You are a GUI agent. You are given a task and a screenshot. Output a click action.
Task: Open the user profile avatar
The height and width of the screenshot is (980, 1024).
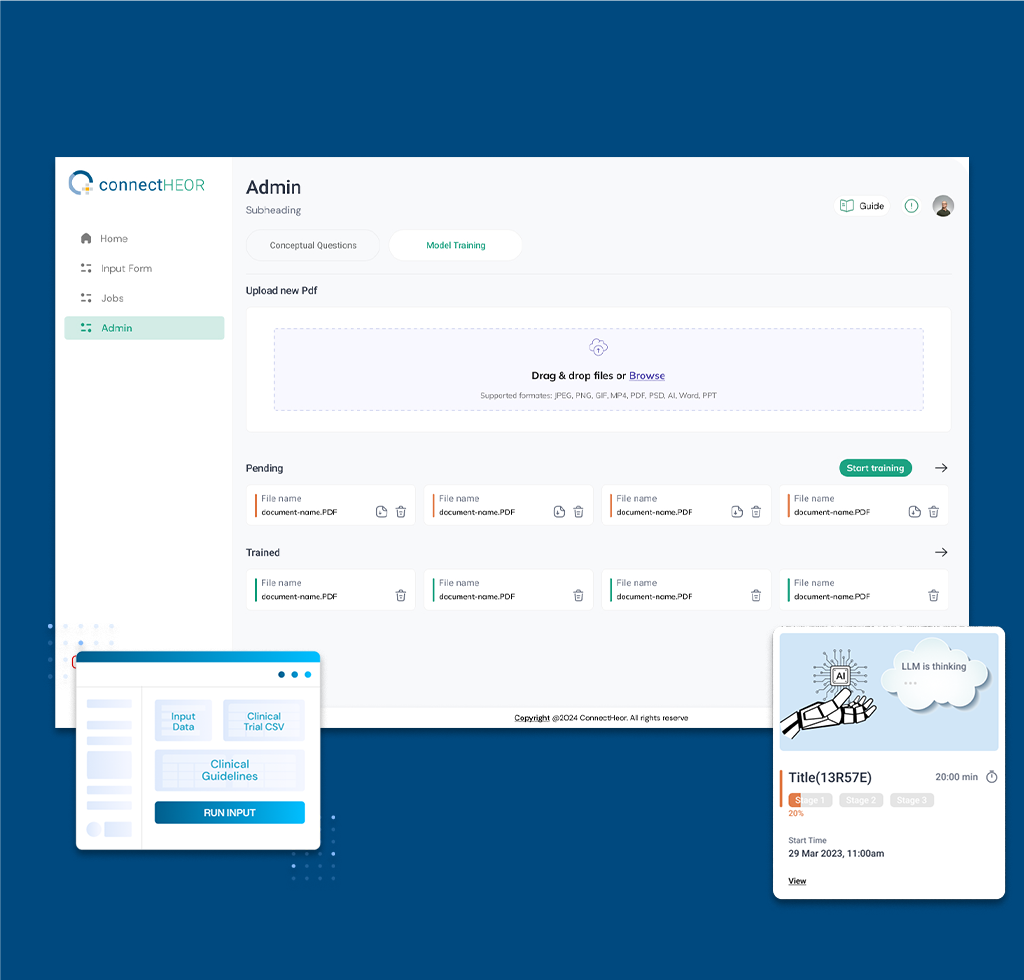(x=943, y=206)
